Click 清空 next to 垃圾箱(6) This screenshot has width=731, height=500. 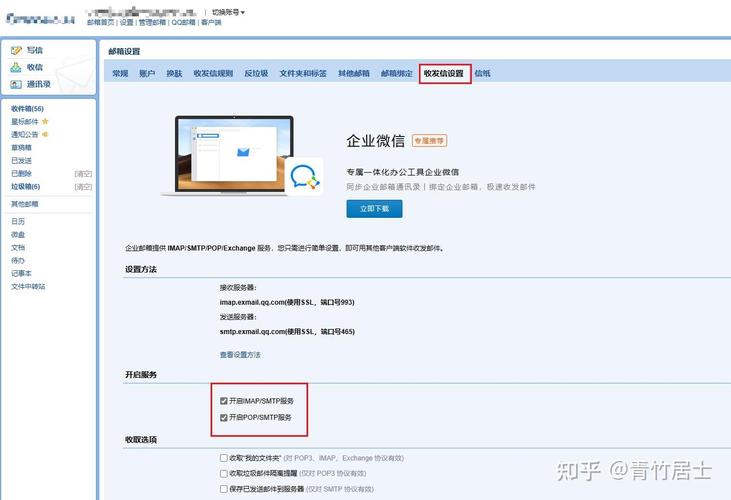[83, 187]
